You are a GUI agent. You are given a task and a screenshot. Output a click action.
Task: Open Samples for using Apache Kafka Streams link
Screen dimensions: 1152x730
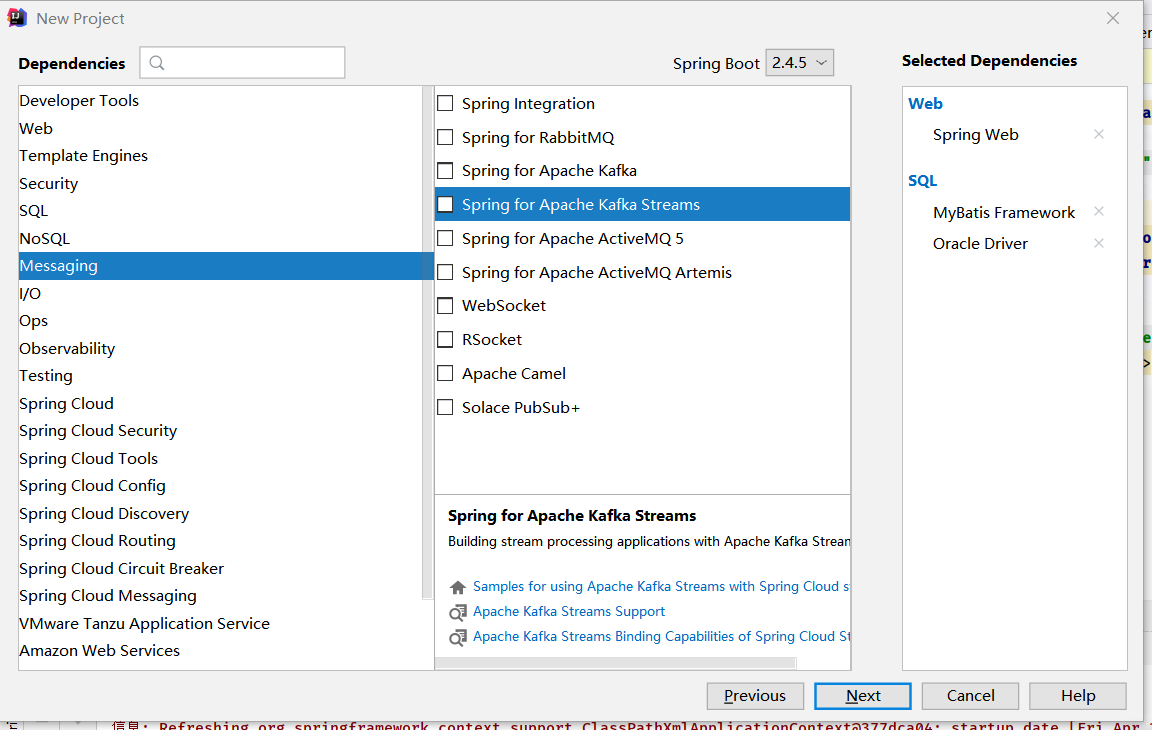coord(660,587)
